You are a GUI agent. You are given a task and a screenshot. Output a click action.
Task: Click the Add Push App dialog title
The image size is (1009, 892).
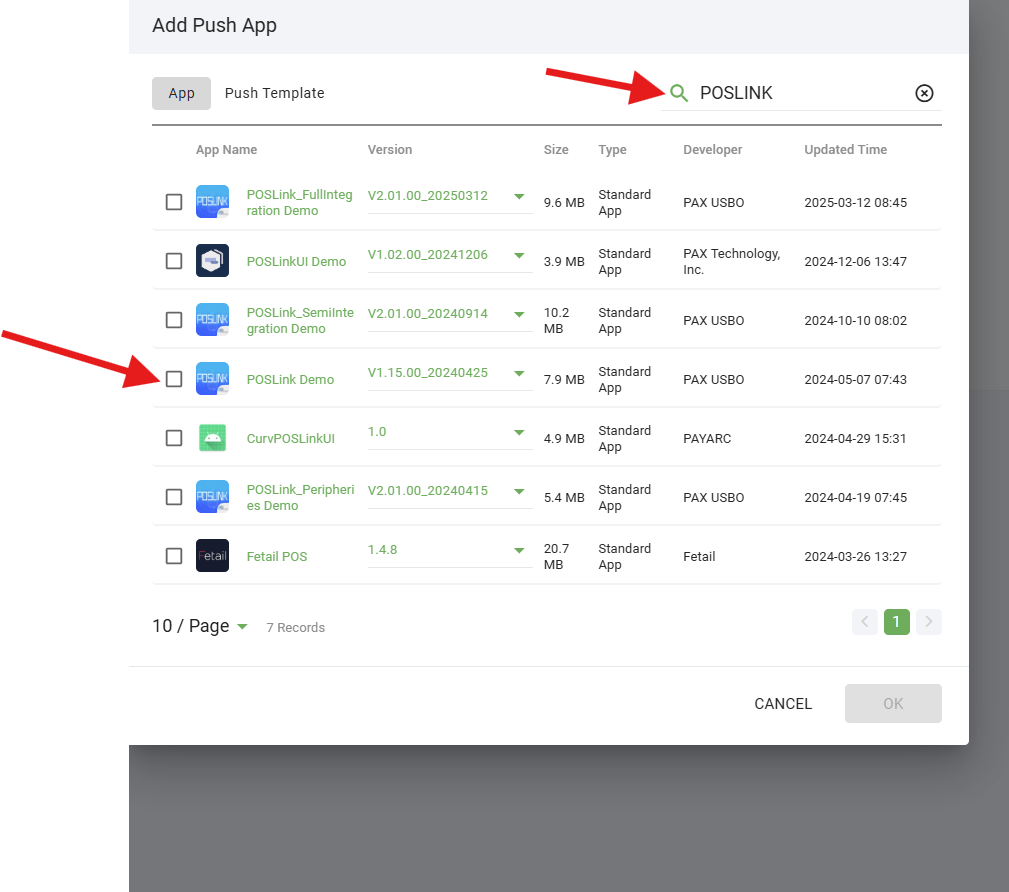point(214,25)
